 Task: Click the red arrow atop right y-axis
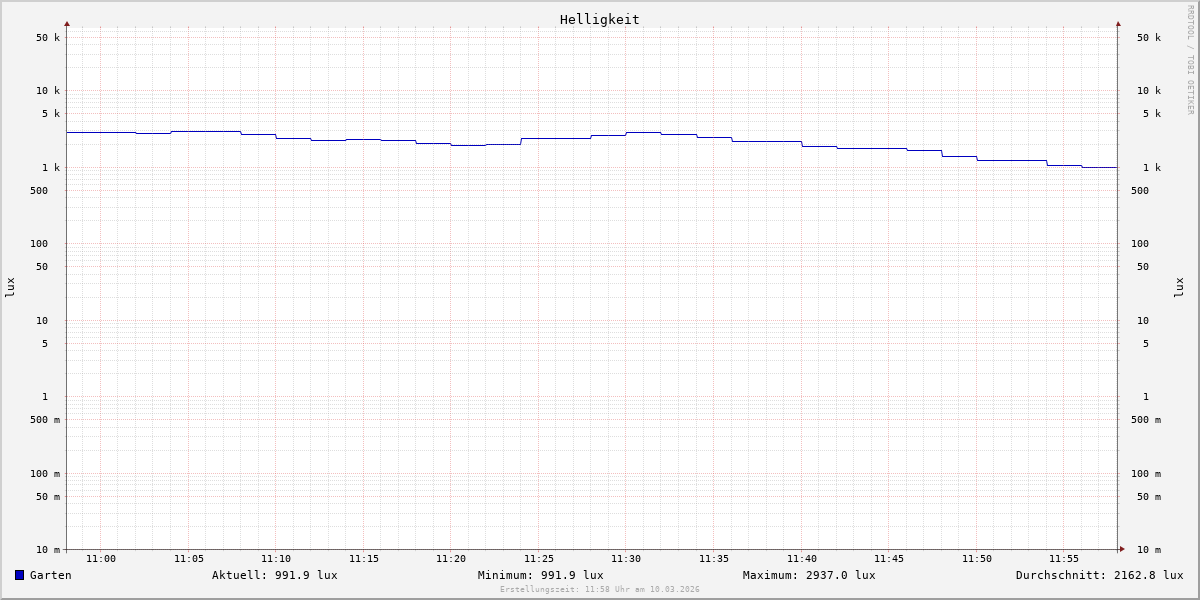pos(1118,23)
